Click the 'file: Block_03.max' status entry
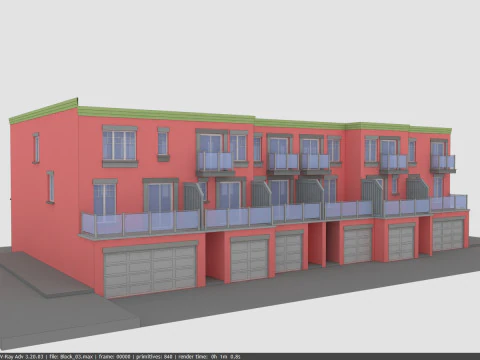 (71, 357)
